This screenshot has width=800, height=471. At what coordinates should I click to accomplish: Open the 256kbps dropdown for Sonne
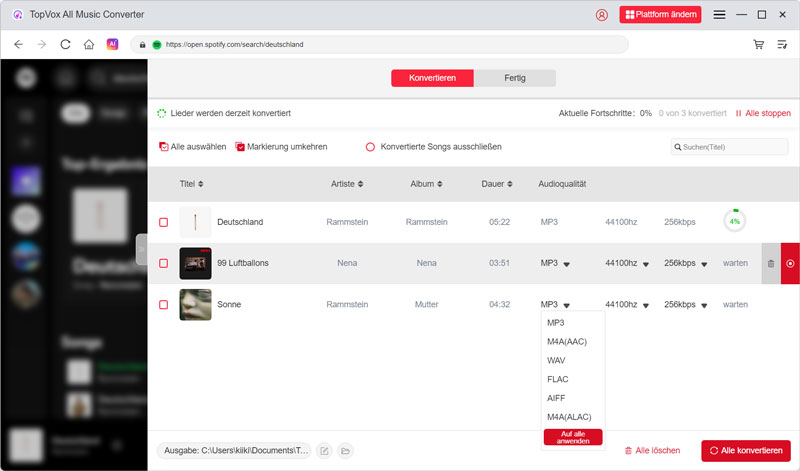(x=704, y=305)
